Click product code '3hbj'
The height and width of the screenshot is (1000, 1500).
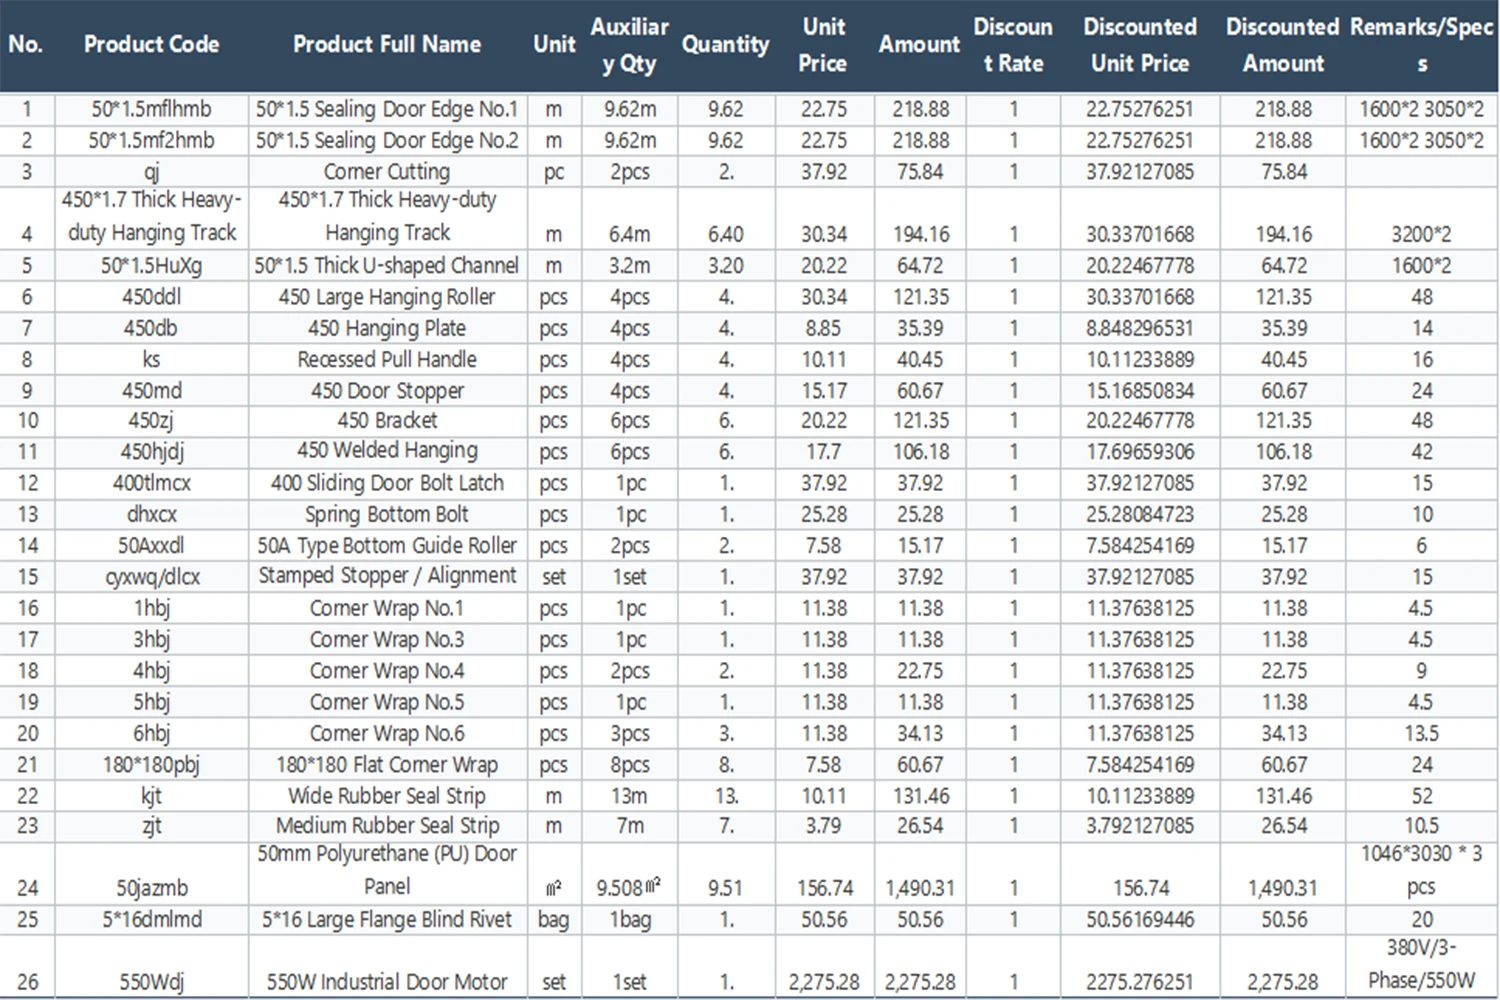[151, 640]
